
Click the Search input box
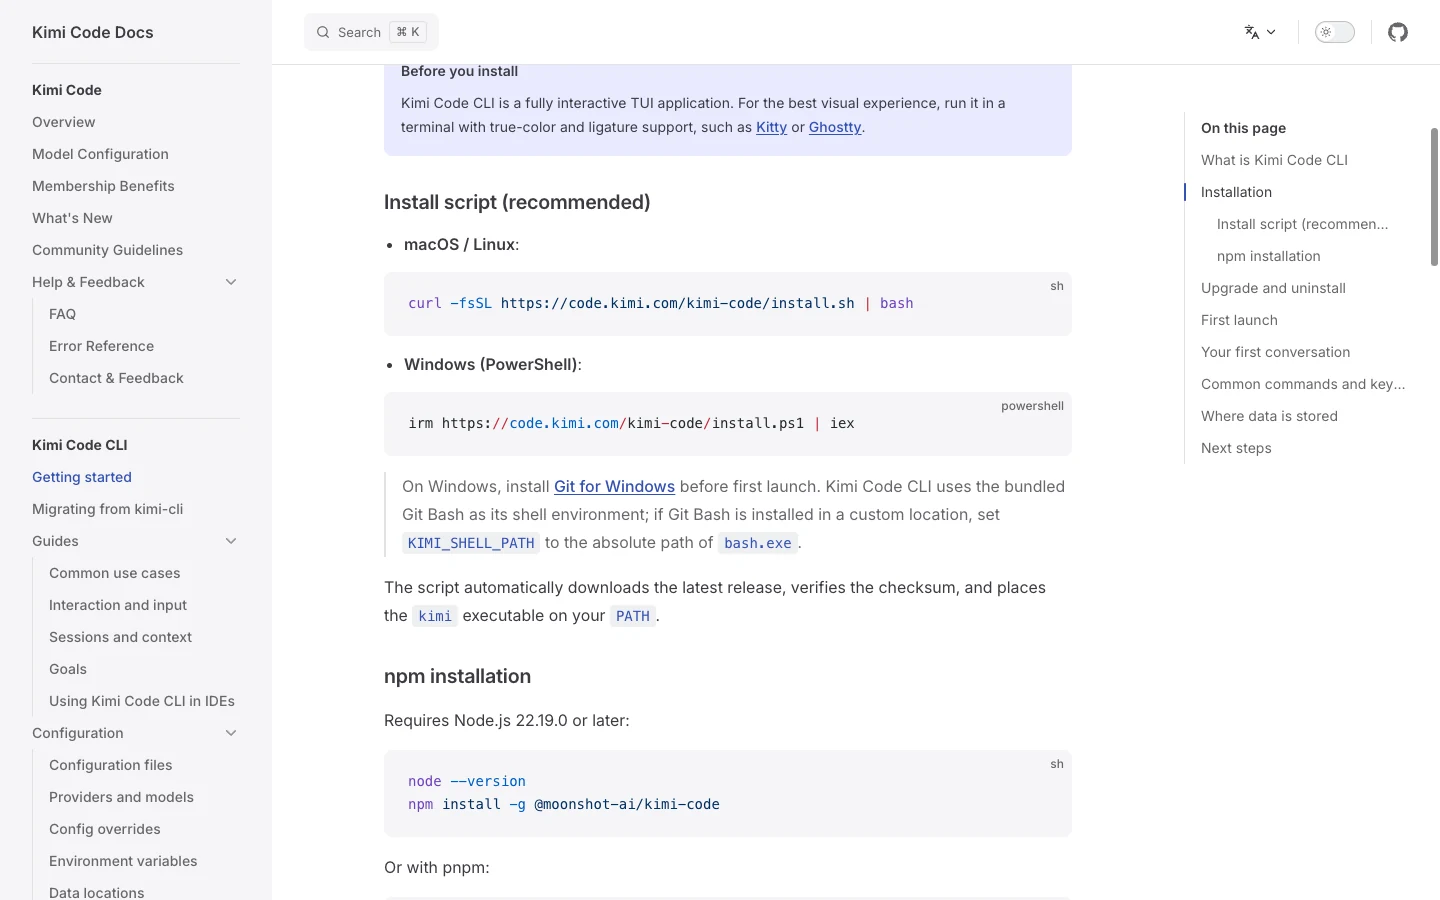(x=371, y=32)
